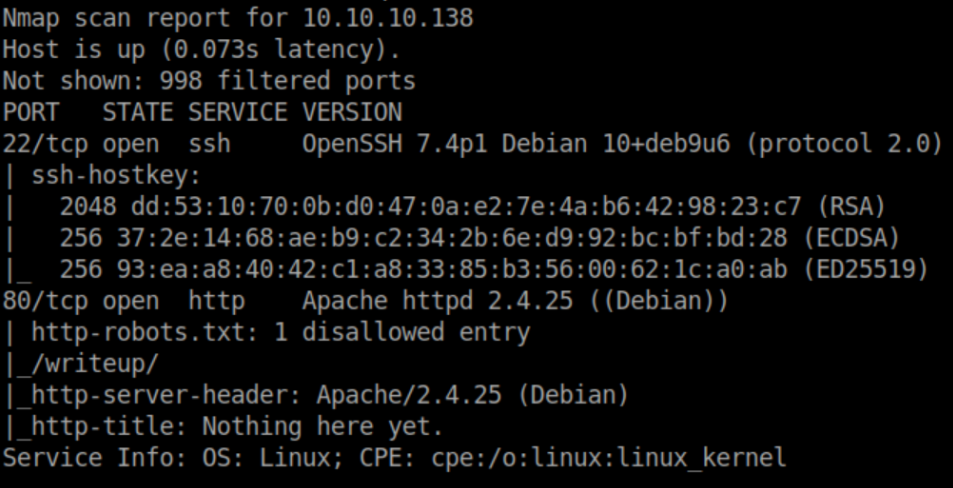Click the PORT column header
Screen dimensions: 953x488
tap(30, 111)
